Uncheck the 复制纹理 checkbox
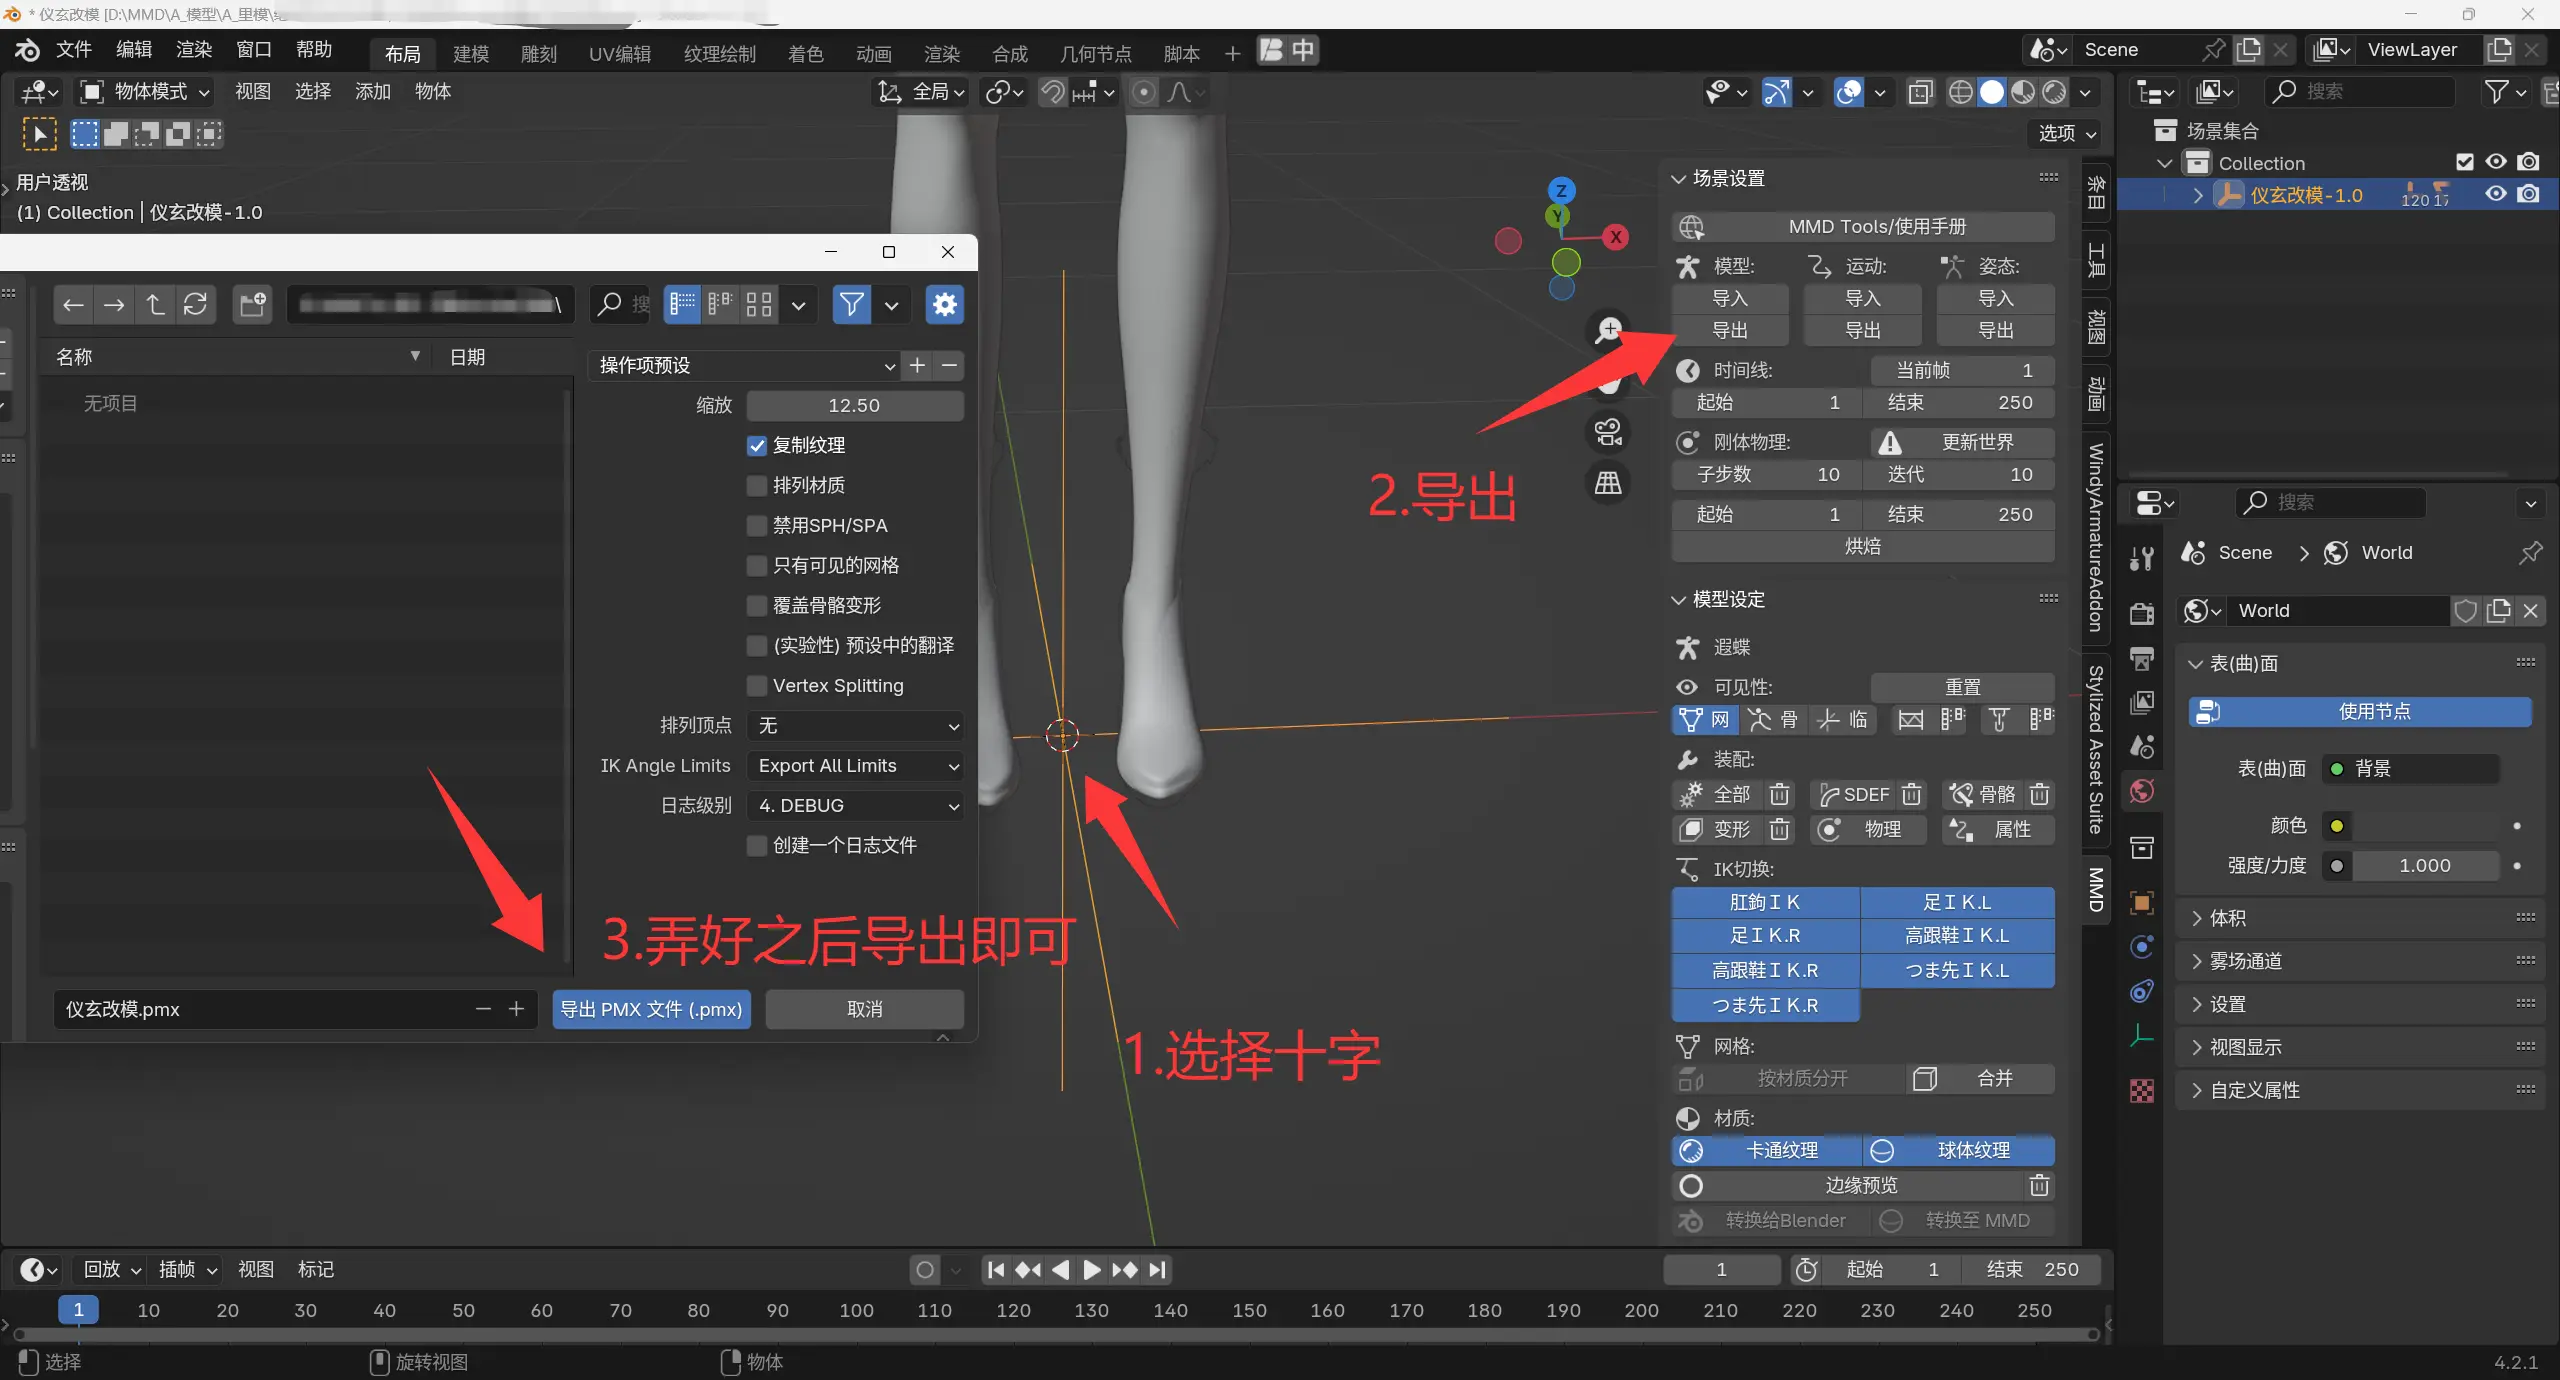 757,445
